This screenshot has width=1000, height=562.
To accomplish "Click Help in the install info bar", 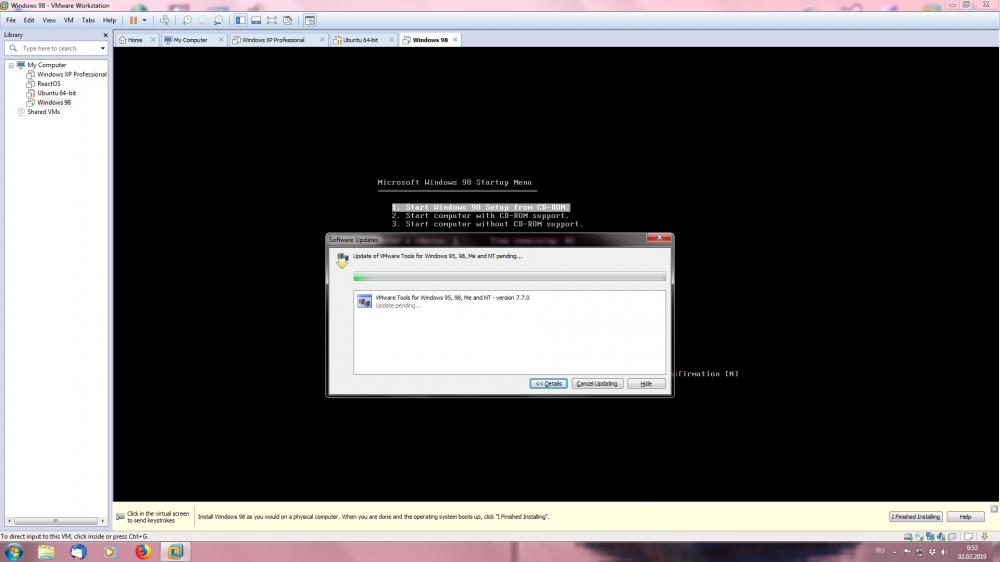I will (x=965, y=517).
